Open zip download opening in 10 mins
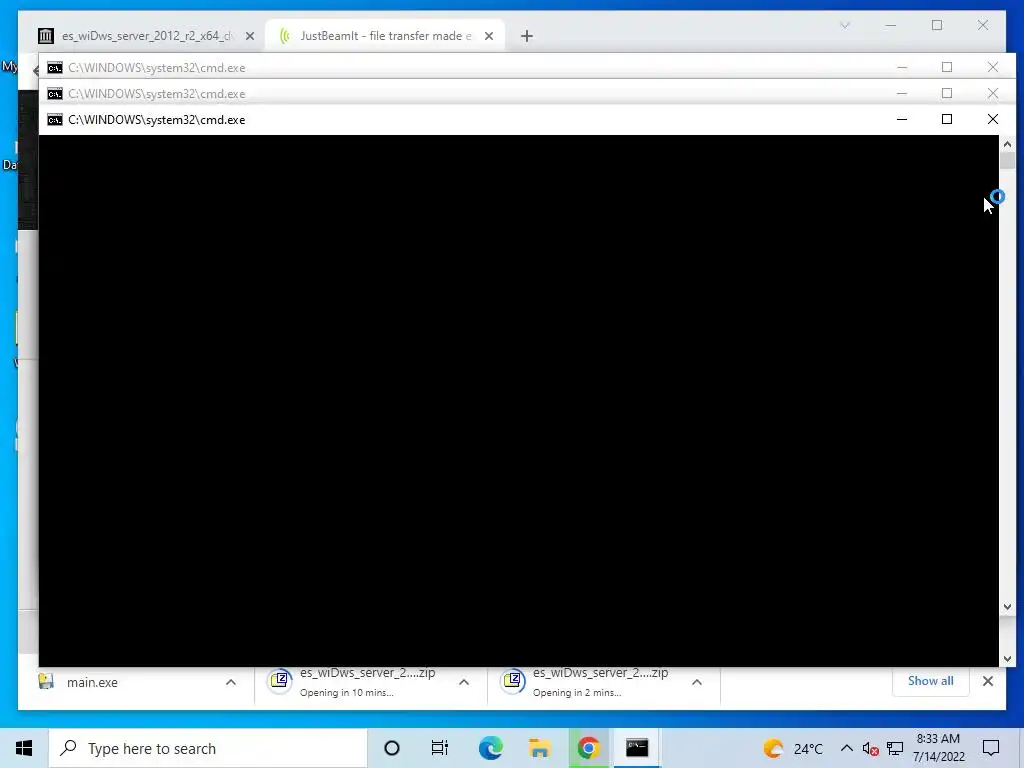The width and height of the screenshot is (1024, 768). 353,682
